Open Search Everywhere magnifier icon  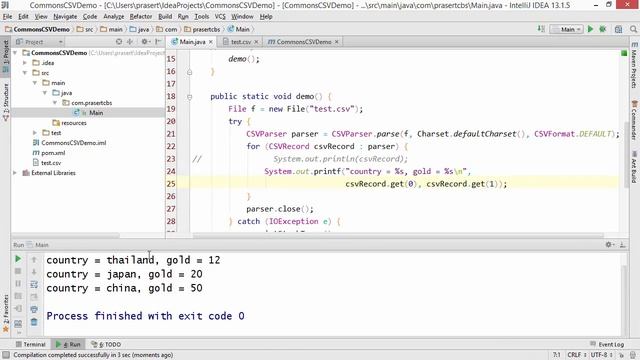[x=633, y=29]
